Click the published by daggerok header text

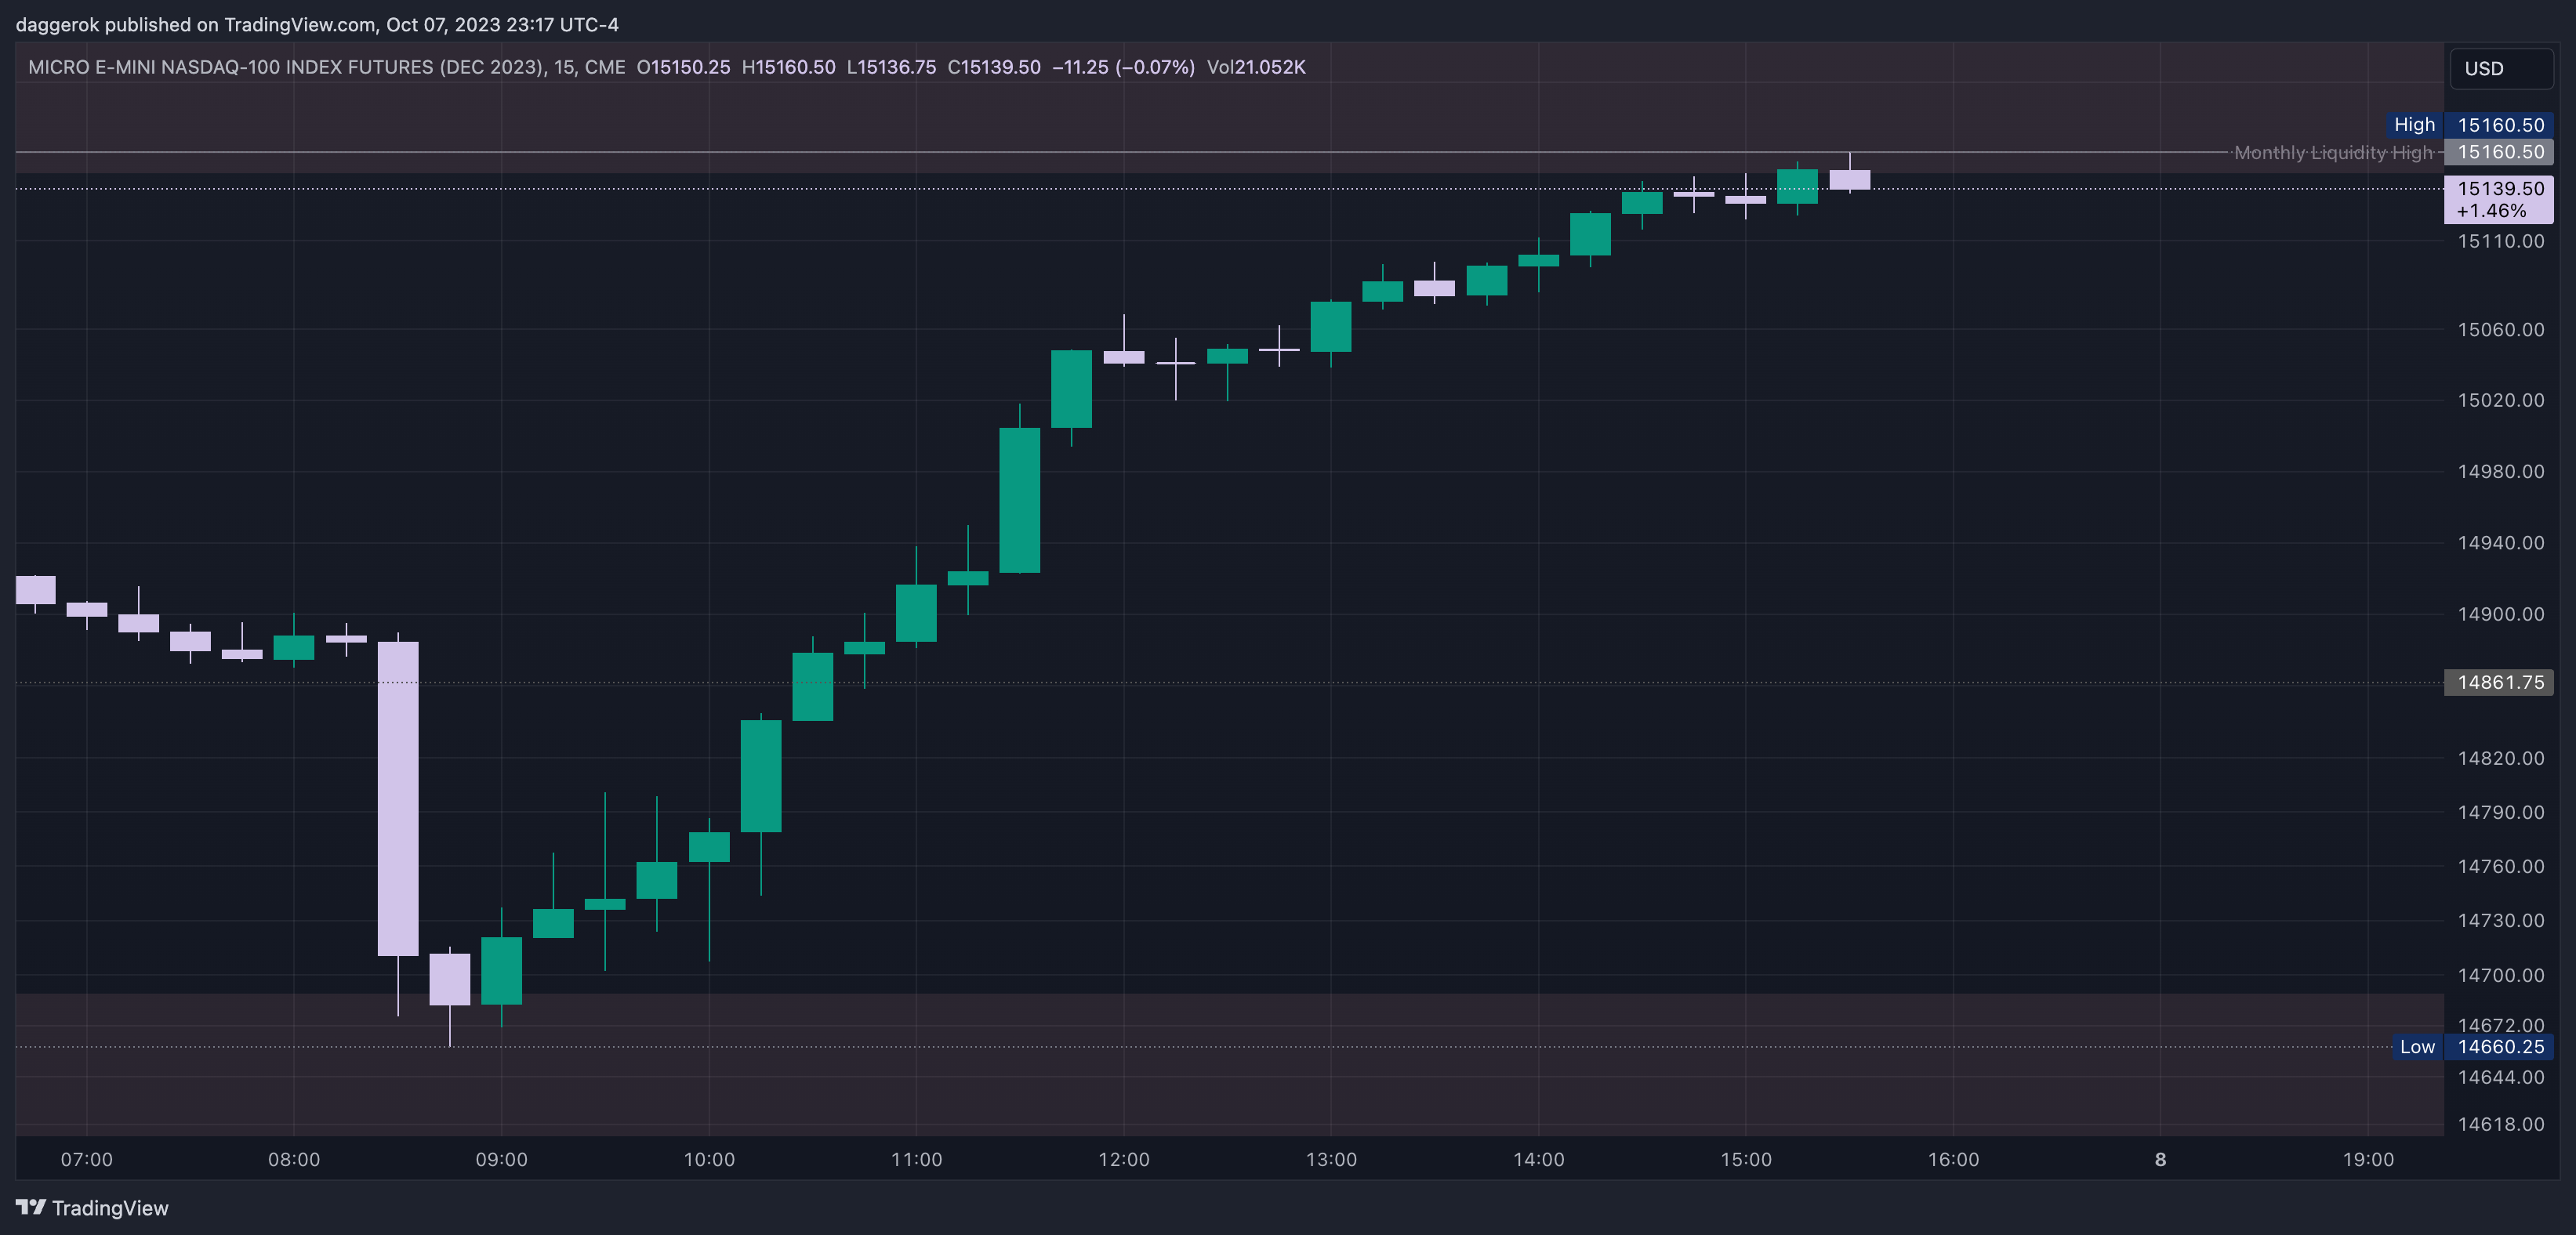coord(317,24)
